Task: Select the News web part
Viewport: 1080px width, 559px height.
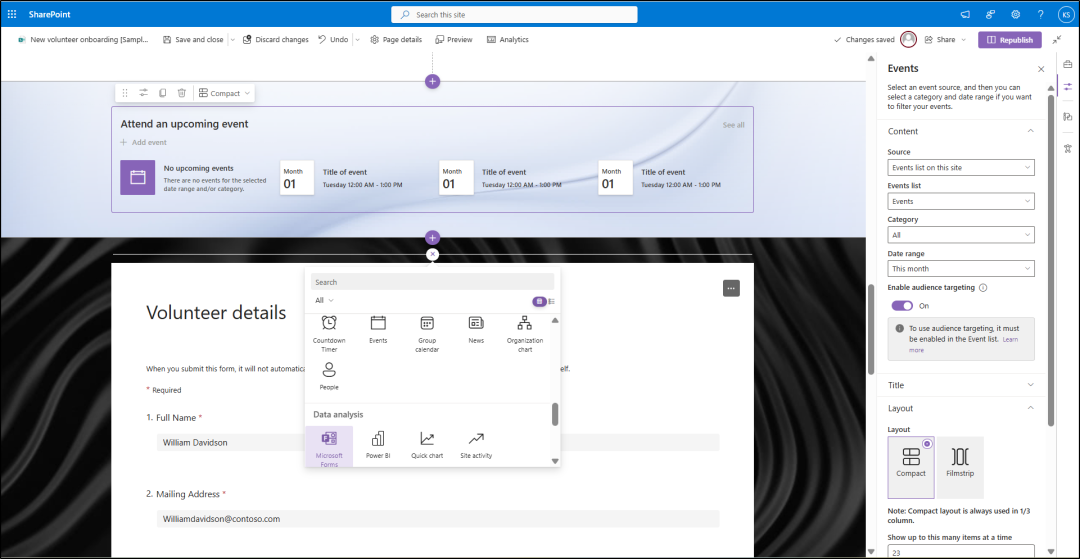Action: [476, 330]
